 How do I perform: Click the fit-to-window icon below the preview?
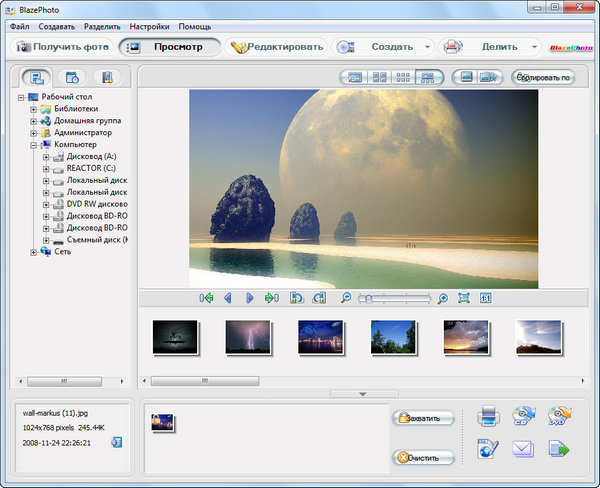tap(464, 298)
